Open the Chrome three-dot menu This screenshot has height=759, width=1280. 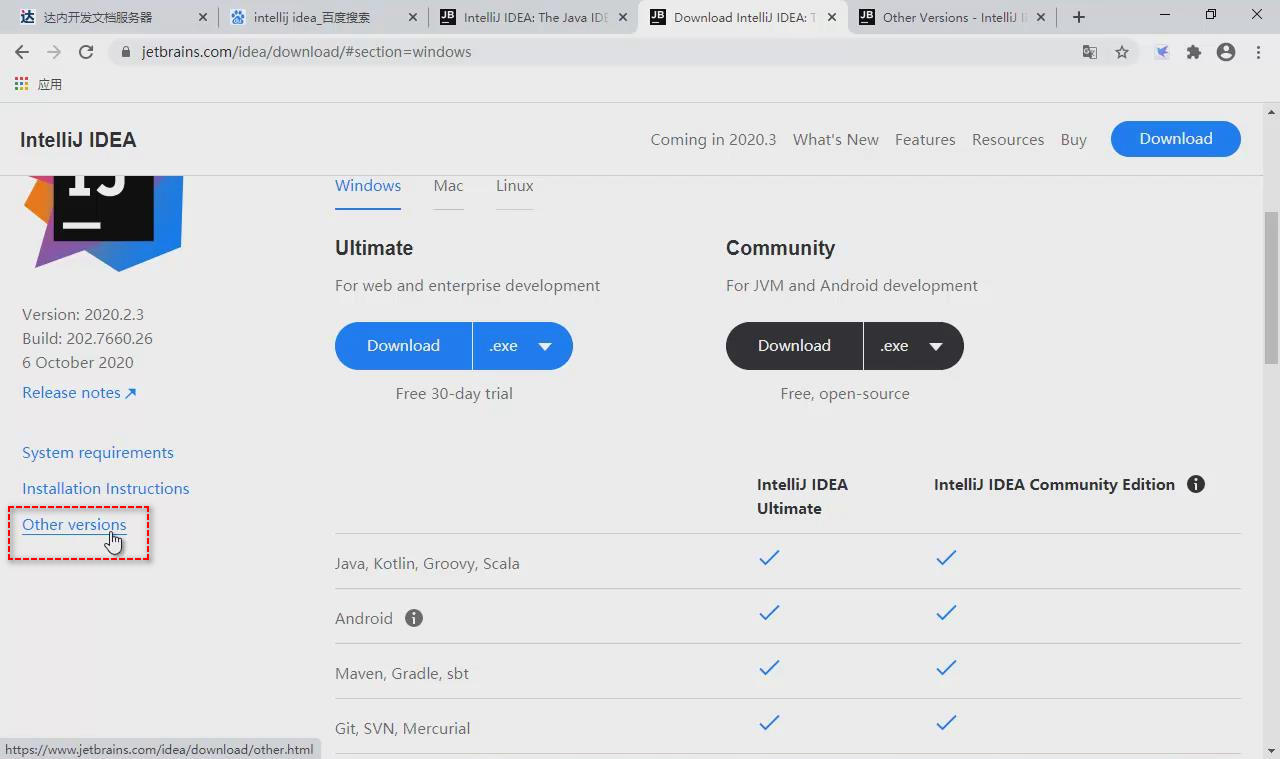pyautogui.click(x=1258, y=52)
